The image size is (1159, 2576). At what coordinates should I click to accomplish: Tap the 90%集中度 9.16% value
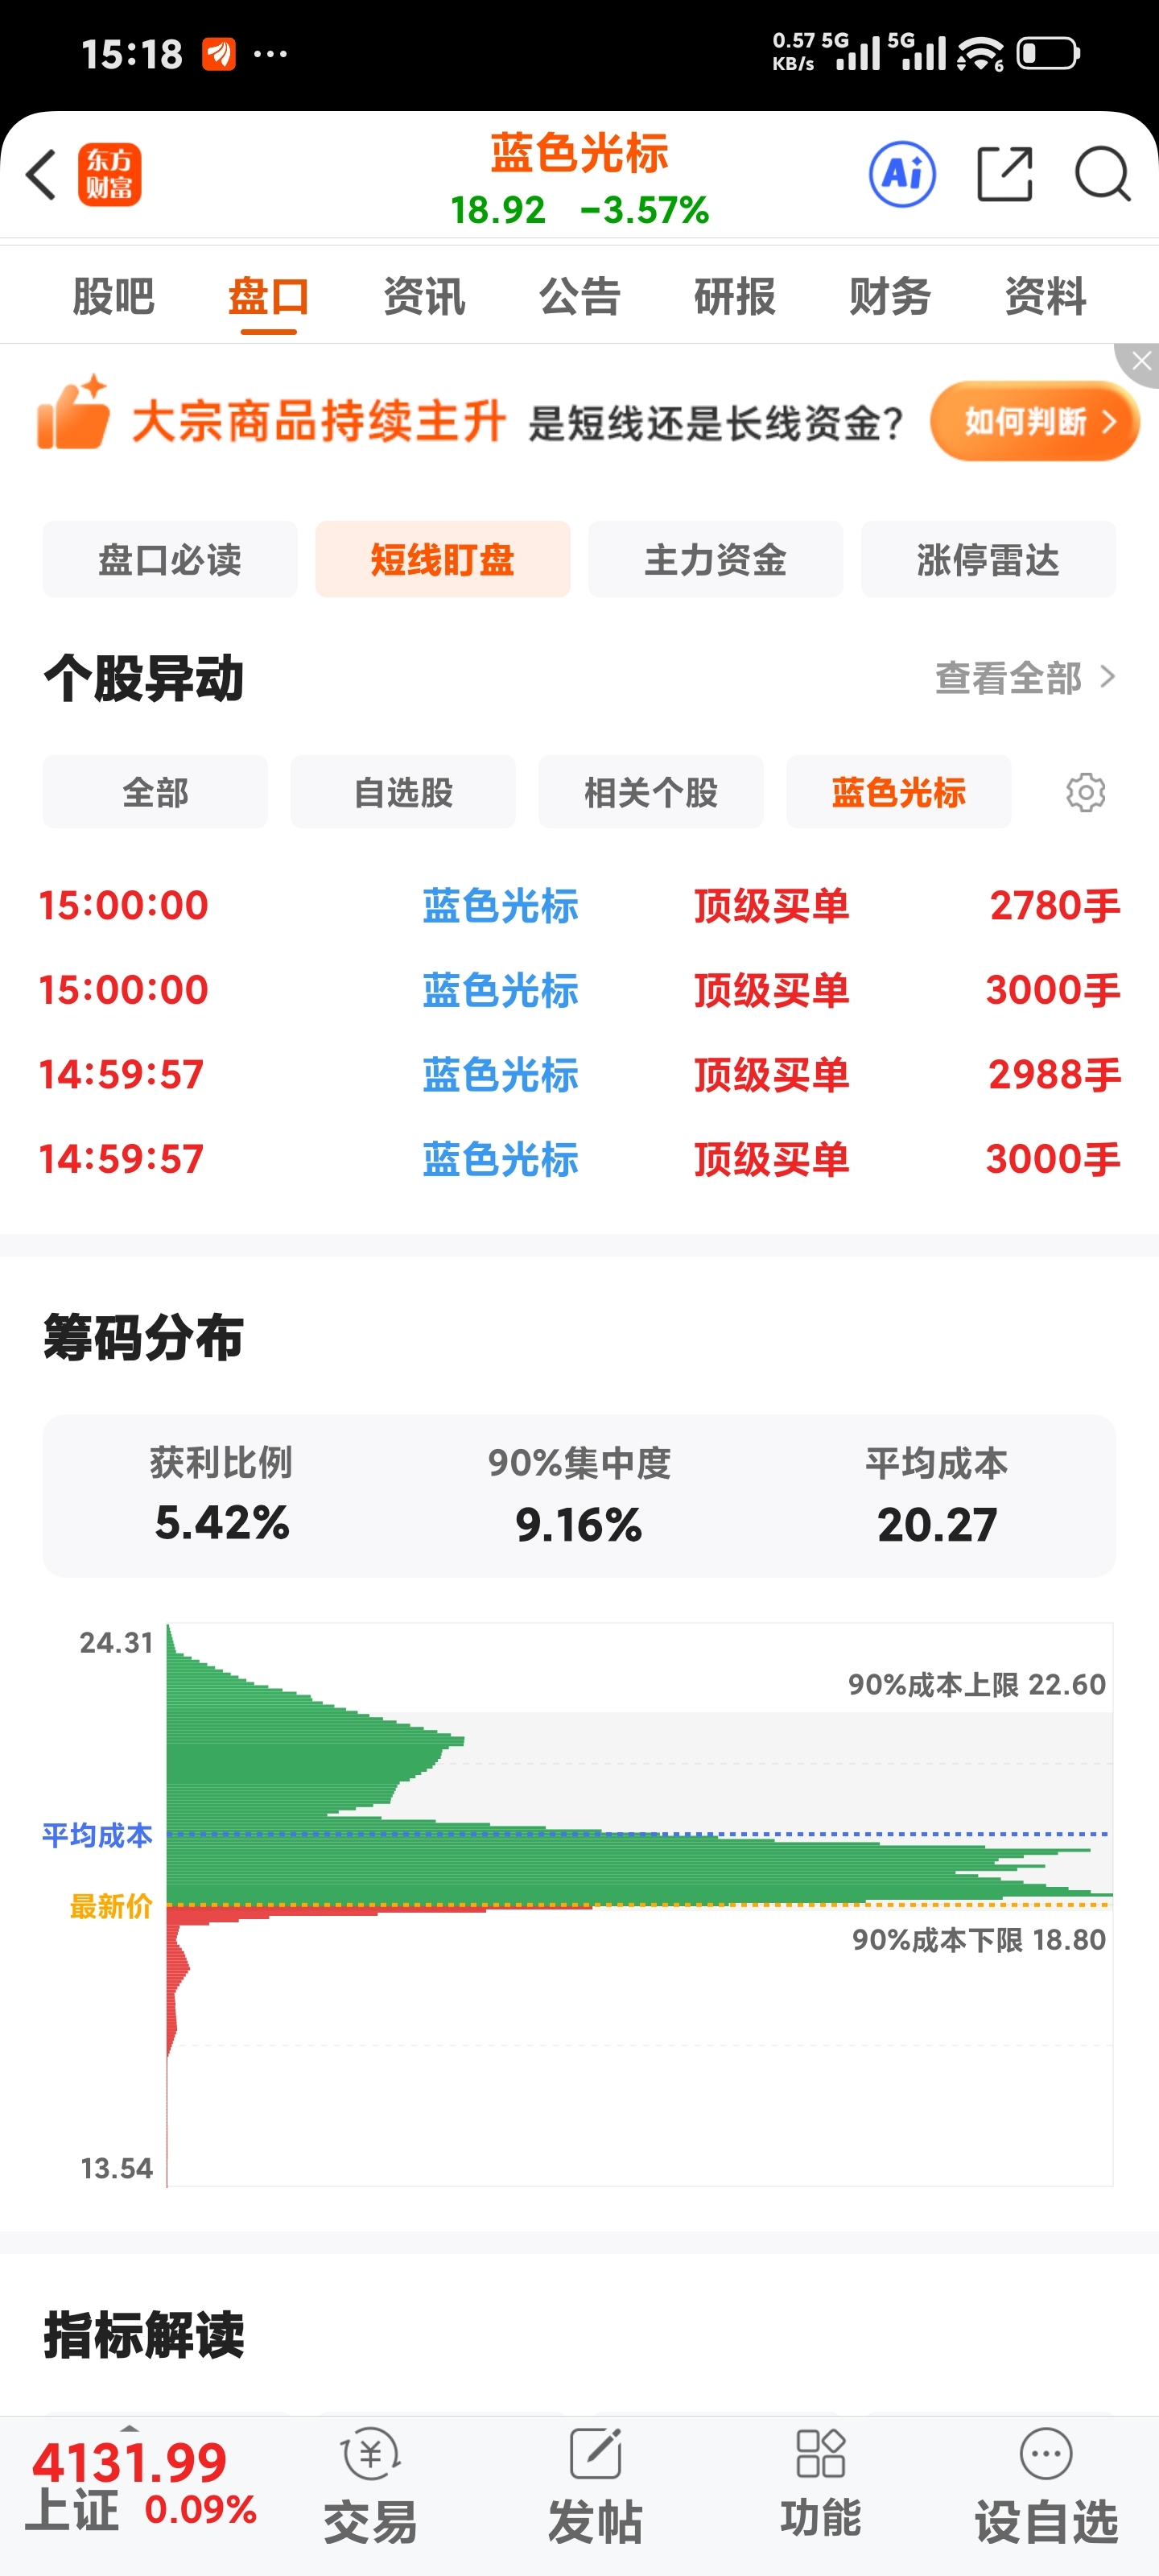579,1525
